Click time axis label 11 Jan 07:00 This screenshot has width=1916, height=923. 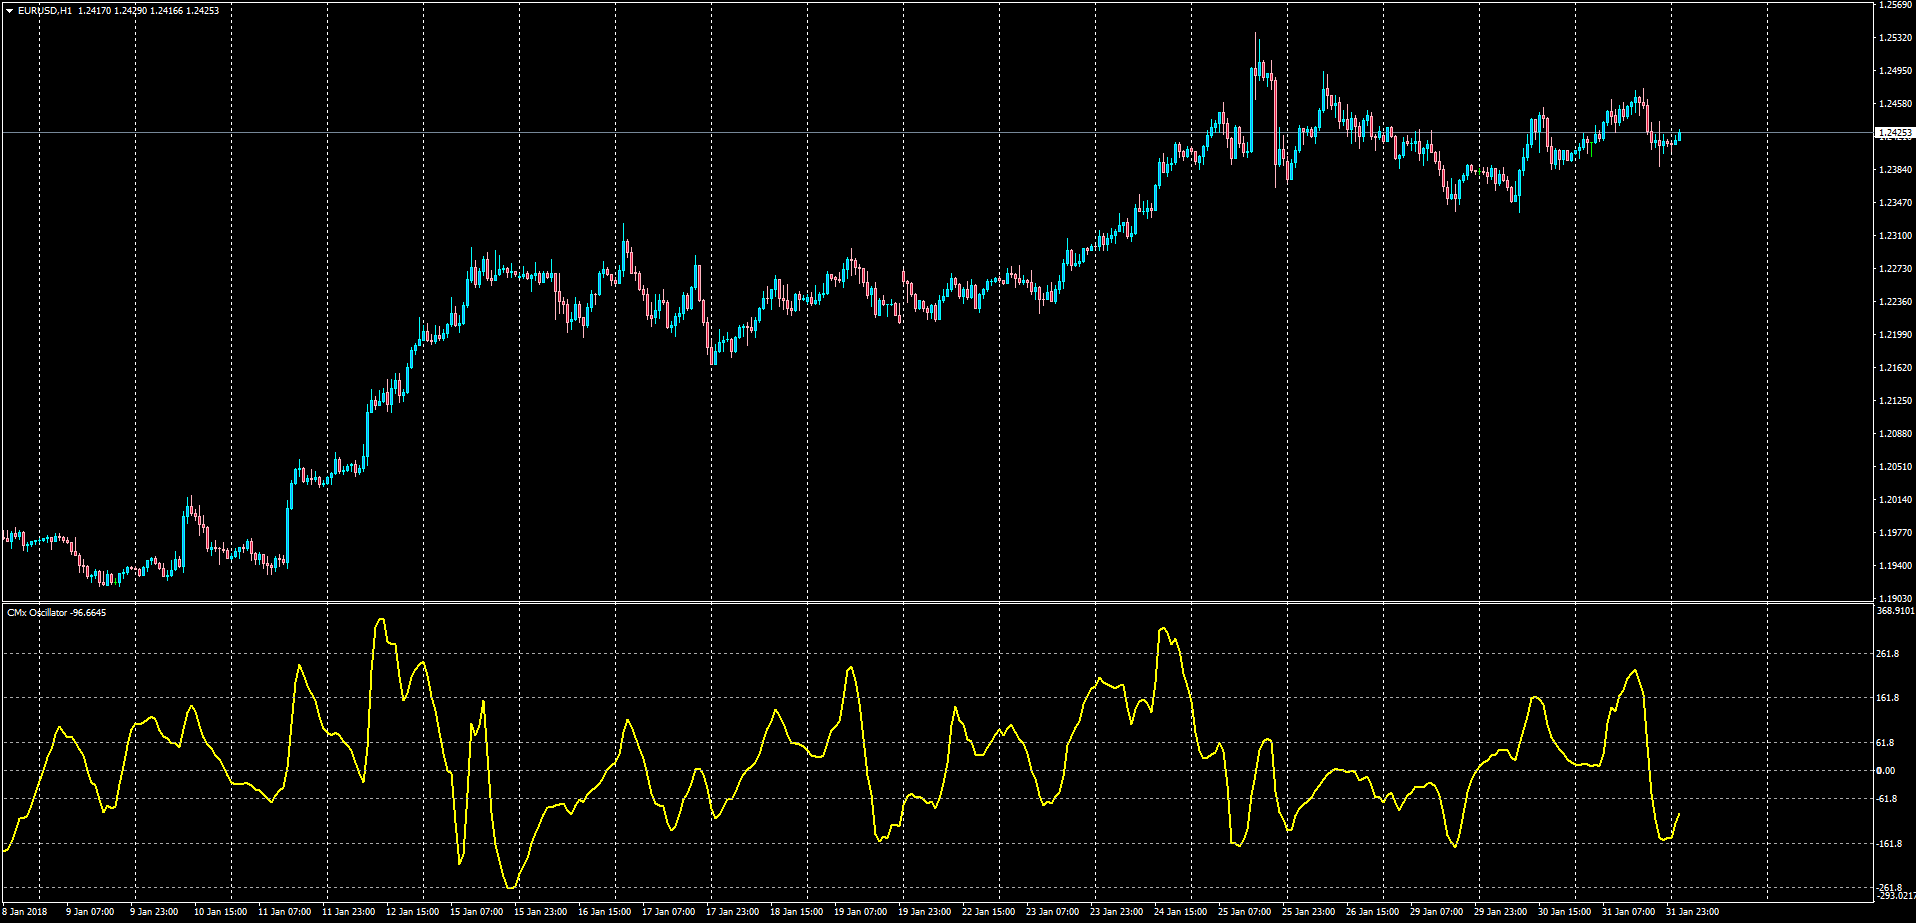point(284,912)
